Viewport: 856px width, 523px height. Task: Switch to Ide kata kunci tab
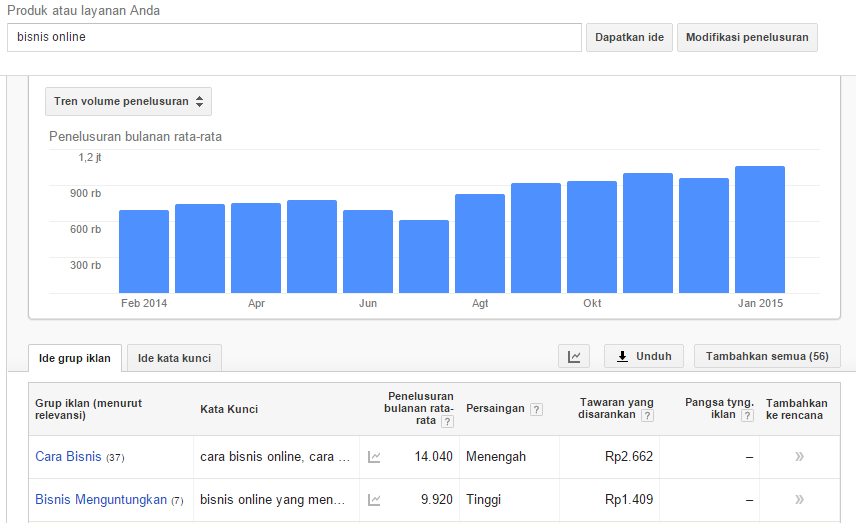point(174,358)
